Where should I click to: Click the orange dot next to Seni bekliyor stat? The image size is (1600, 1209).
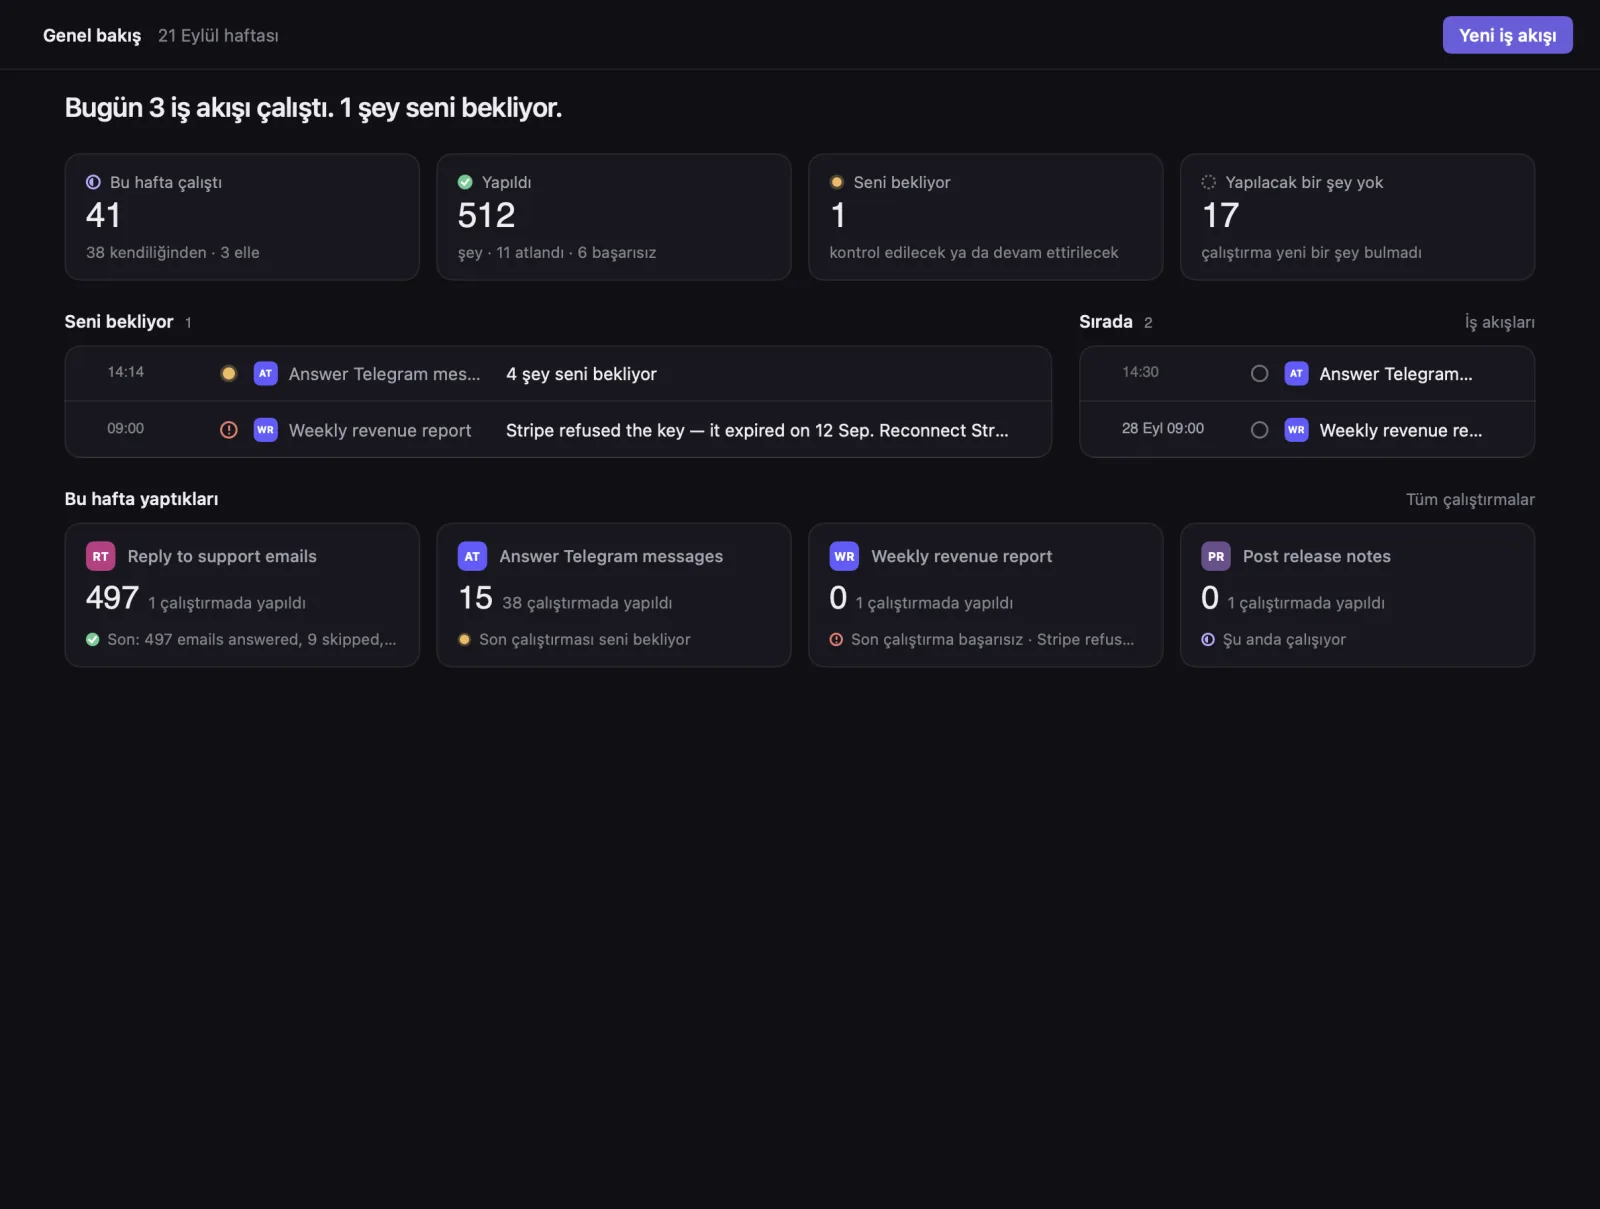click(x=837, y=182)
